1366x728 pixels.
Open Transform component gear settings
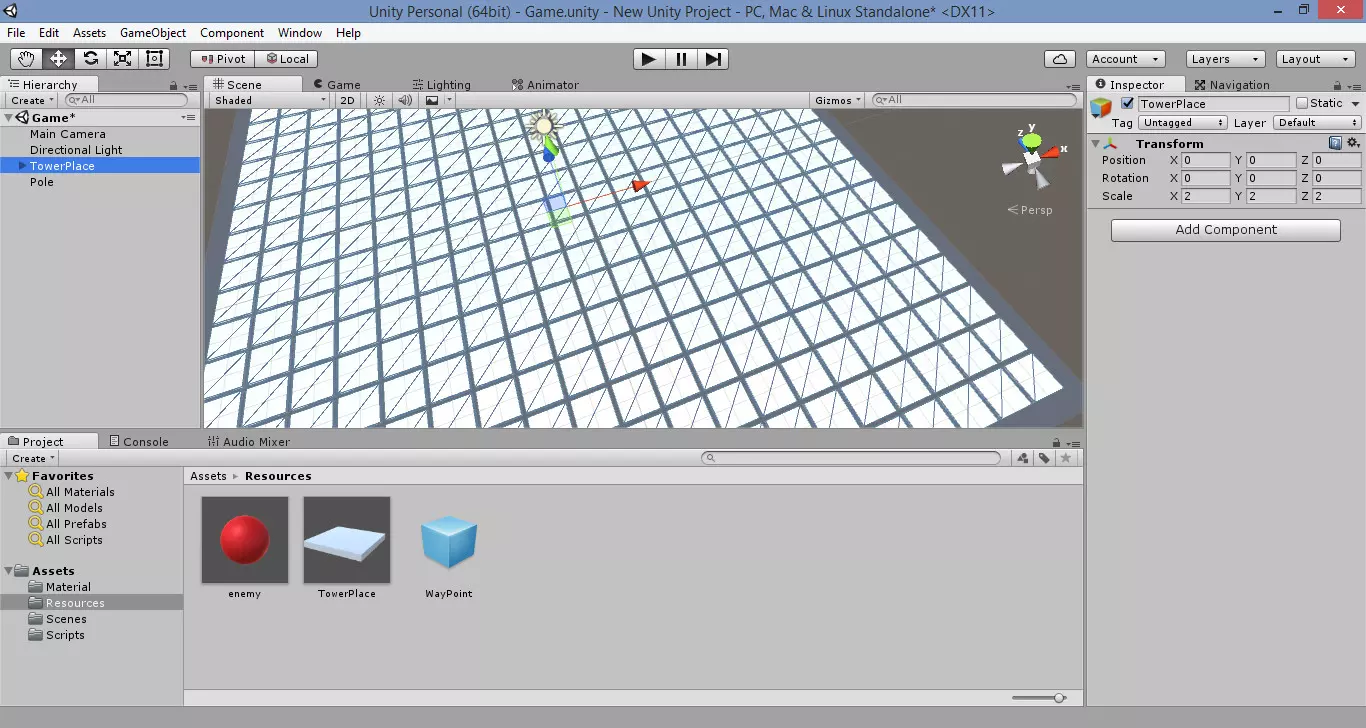click(x=1353, y=143)
